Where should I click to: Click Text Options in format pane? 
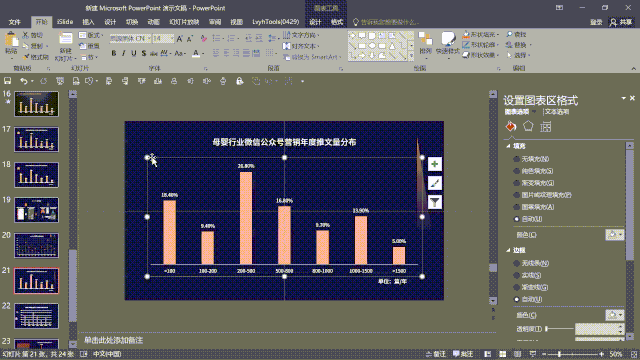click(x=557, y=111)
